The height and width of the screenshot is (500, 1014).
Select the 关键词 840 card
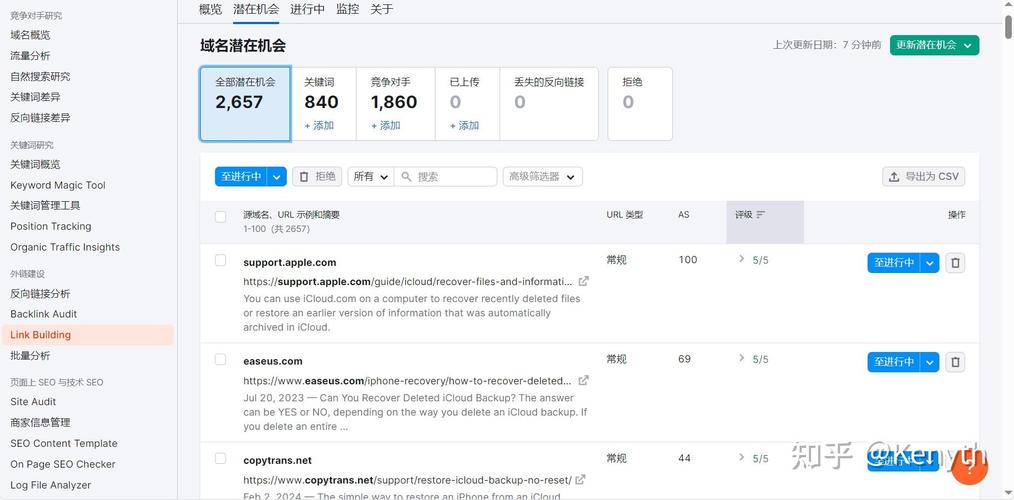tap(323, 103)
